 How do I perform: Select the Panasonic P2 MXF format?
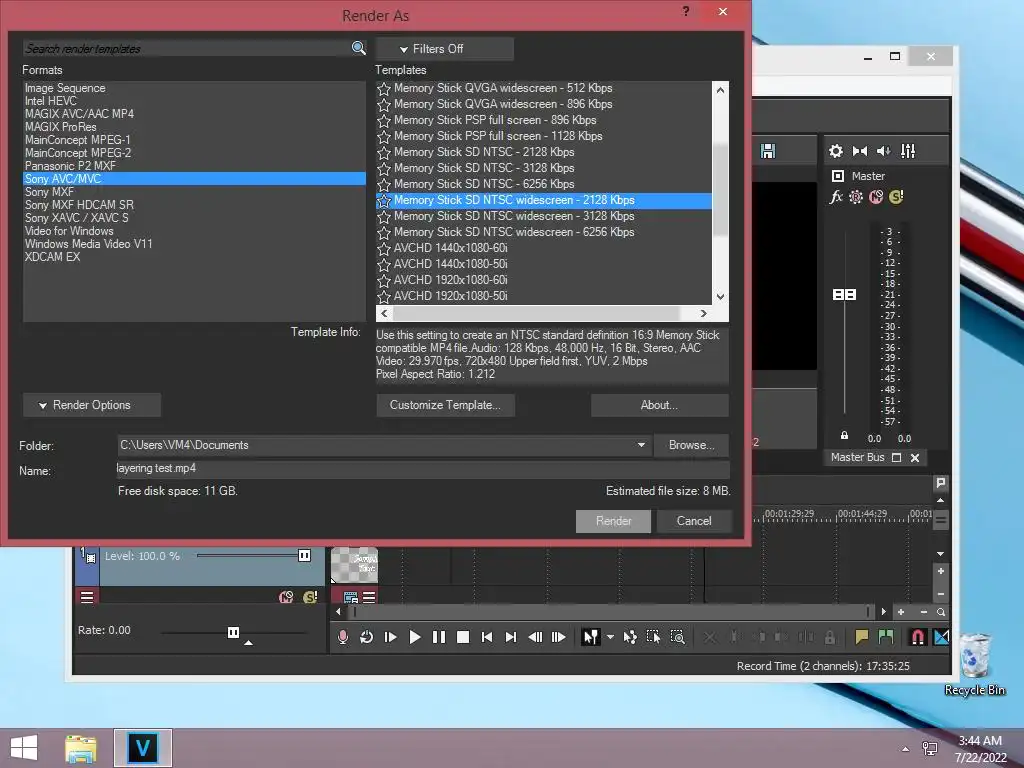point(70,166)
